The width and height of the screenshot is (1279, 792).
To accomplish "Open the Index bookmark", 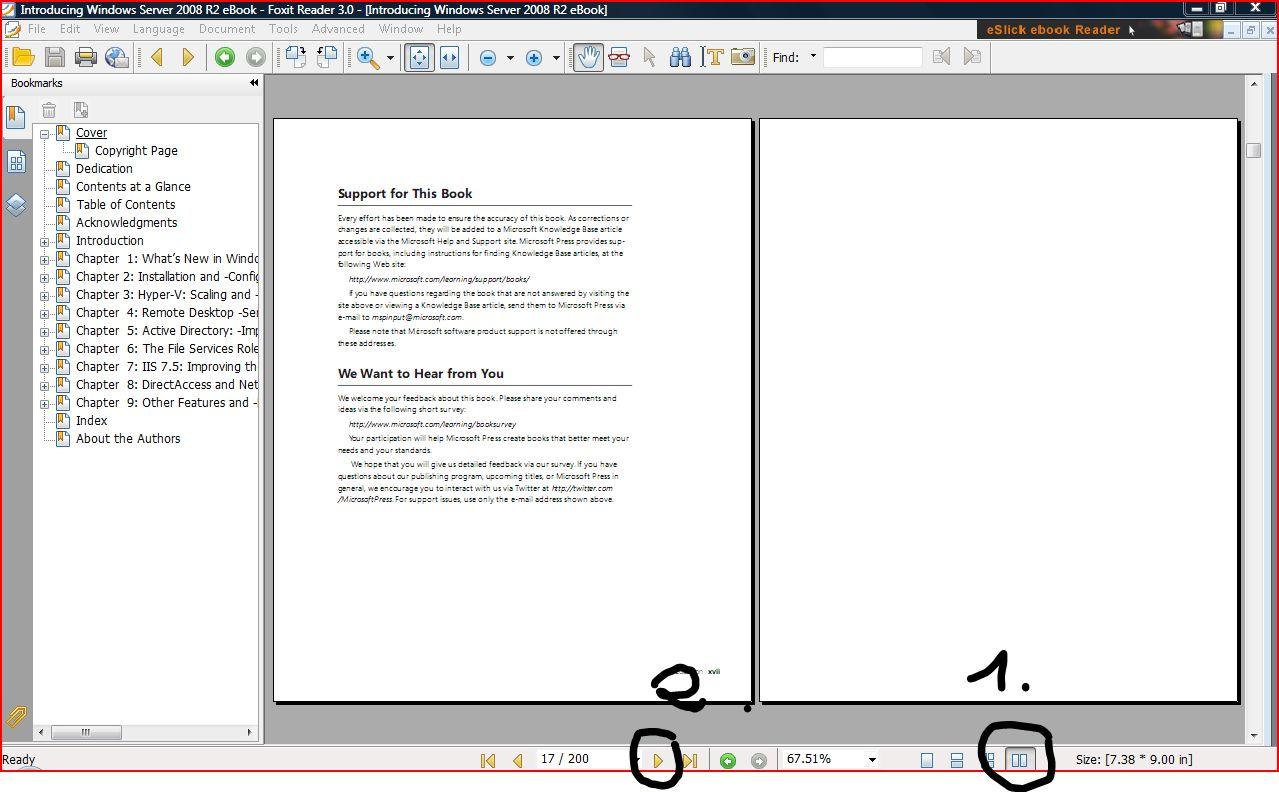I will 92,420.
